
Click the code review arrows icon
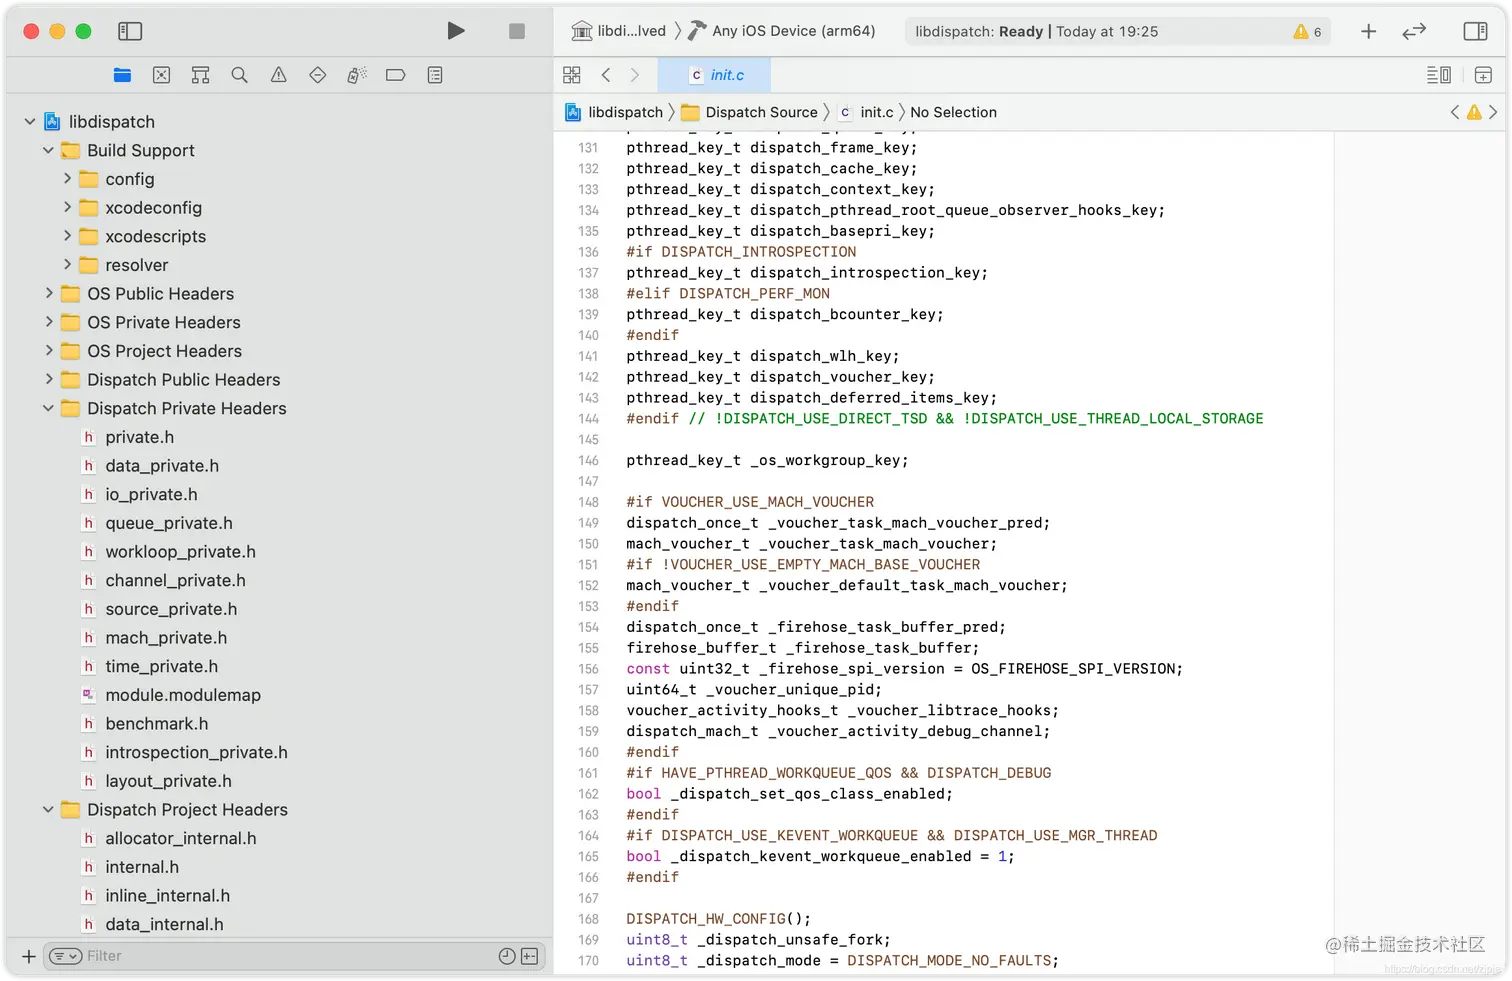(x=1414, y=31)
